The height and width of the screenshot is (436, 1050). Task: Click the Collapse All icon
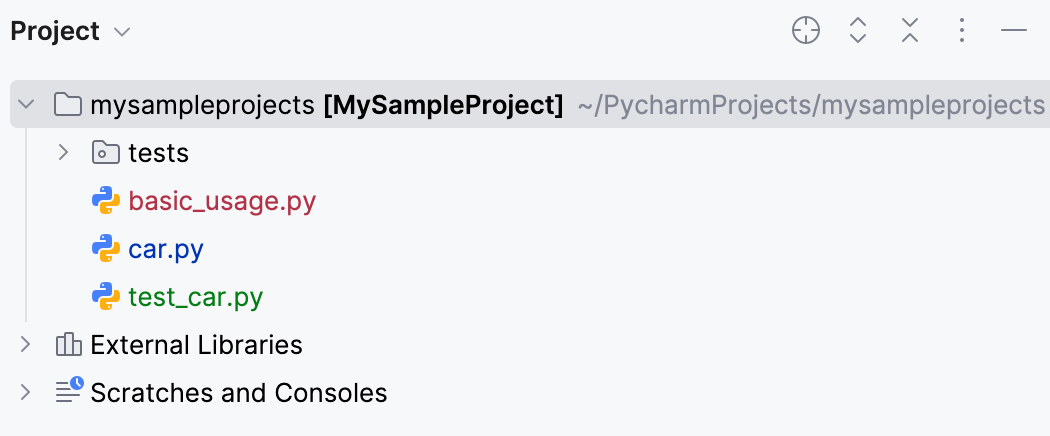(909, 31)
